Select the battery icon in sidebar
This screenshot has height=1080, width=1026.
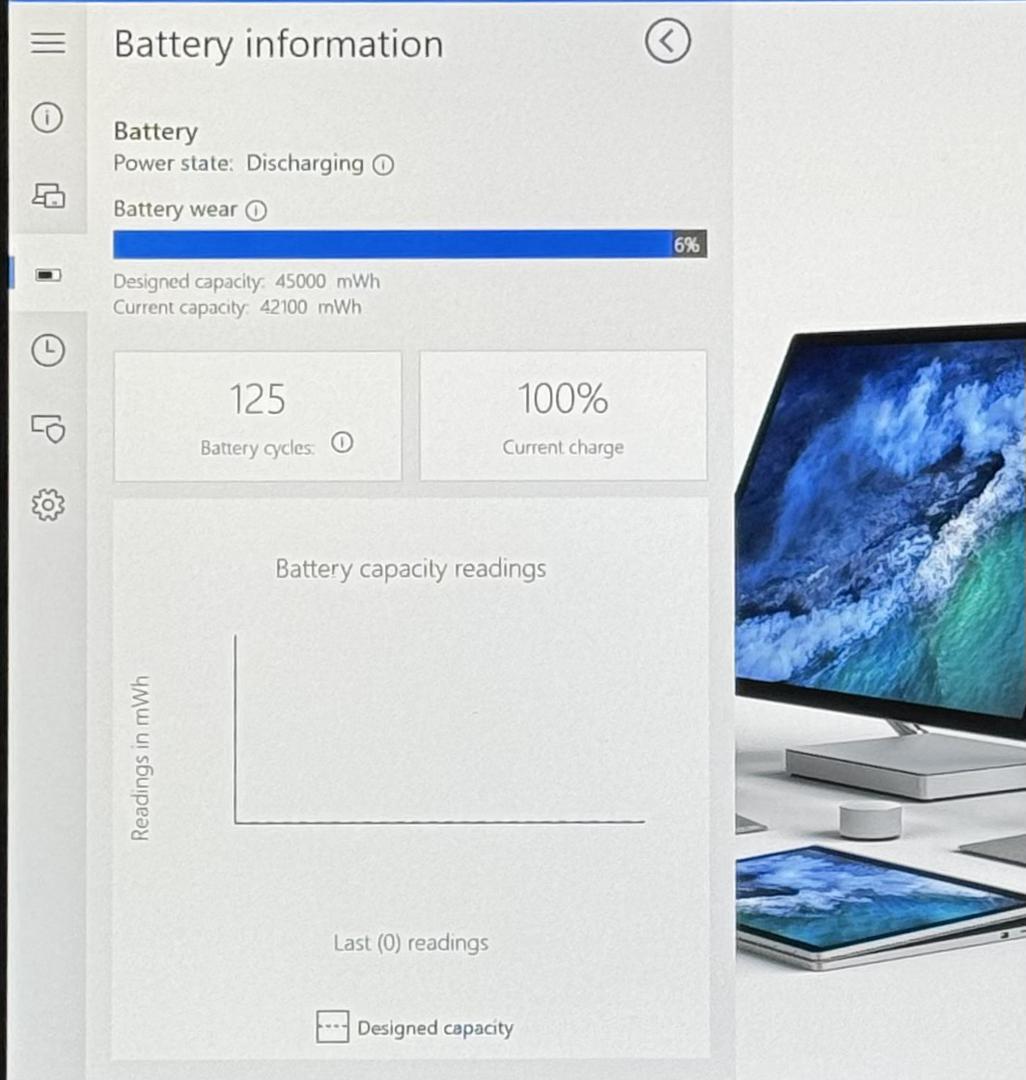pyautogui.click(x=47, y=274)
